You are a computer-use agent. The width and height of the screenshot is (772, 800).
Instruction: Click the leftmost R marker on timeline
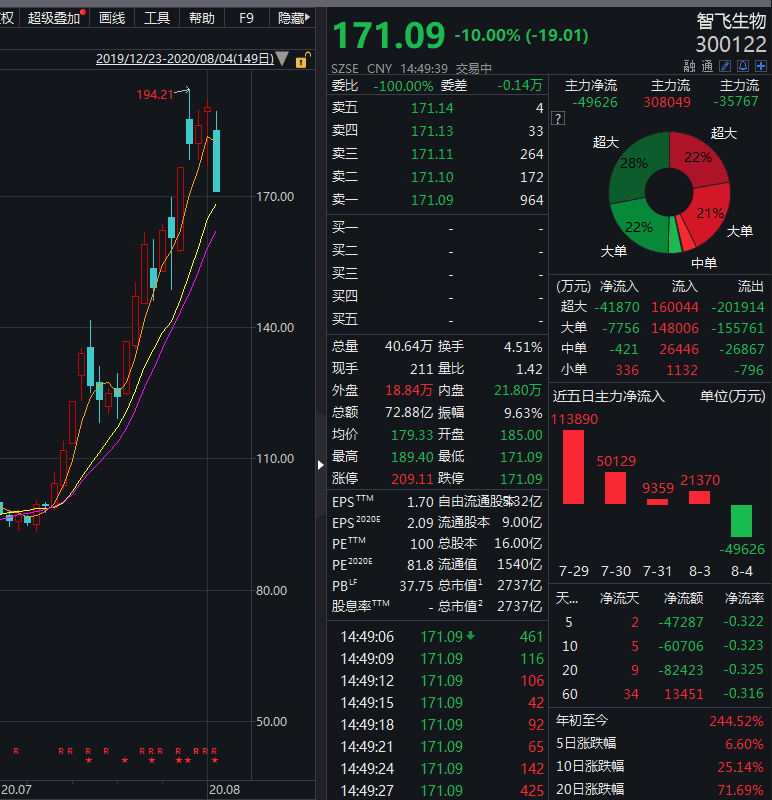click(x=15, y=750)
